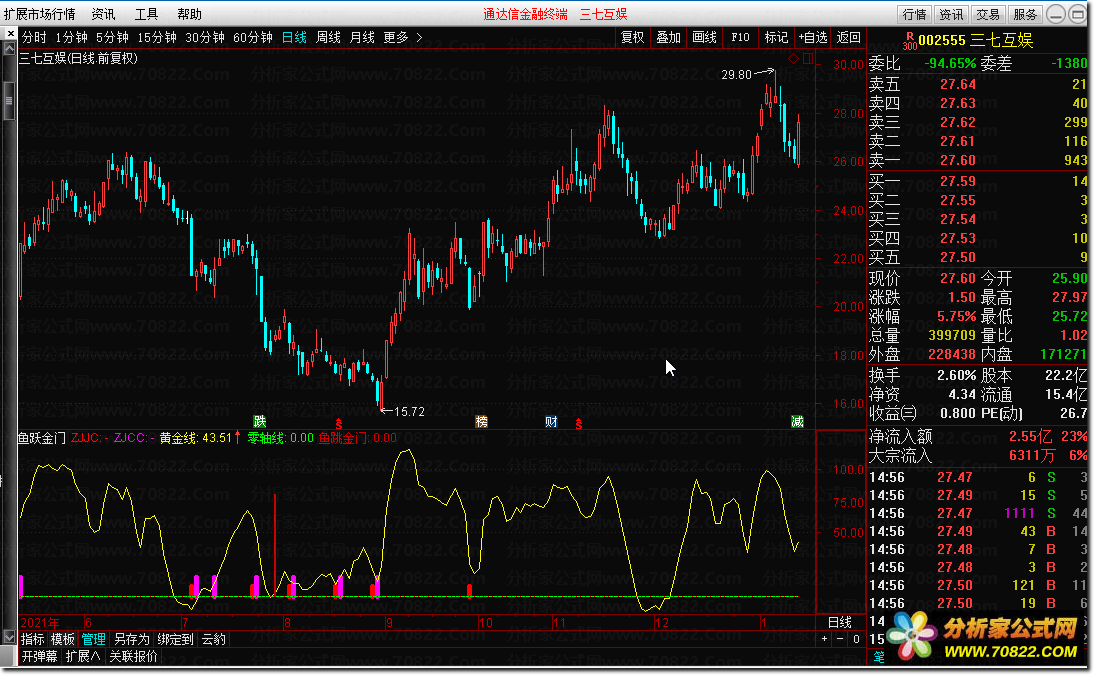Select the 月线 monthly period
The width and height of the screenshot is (1096, 676).
coord(362,38)
